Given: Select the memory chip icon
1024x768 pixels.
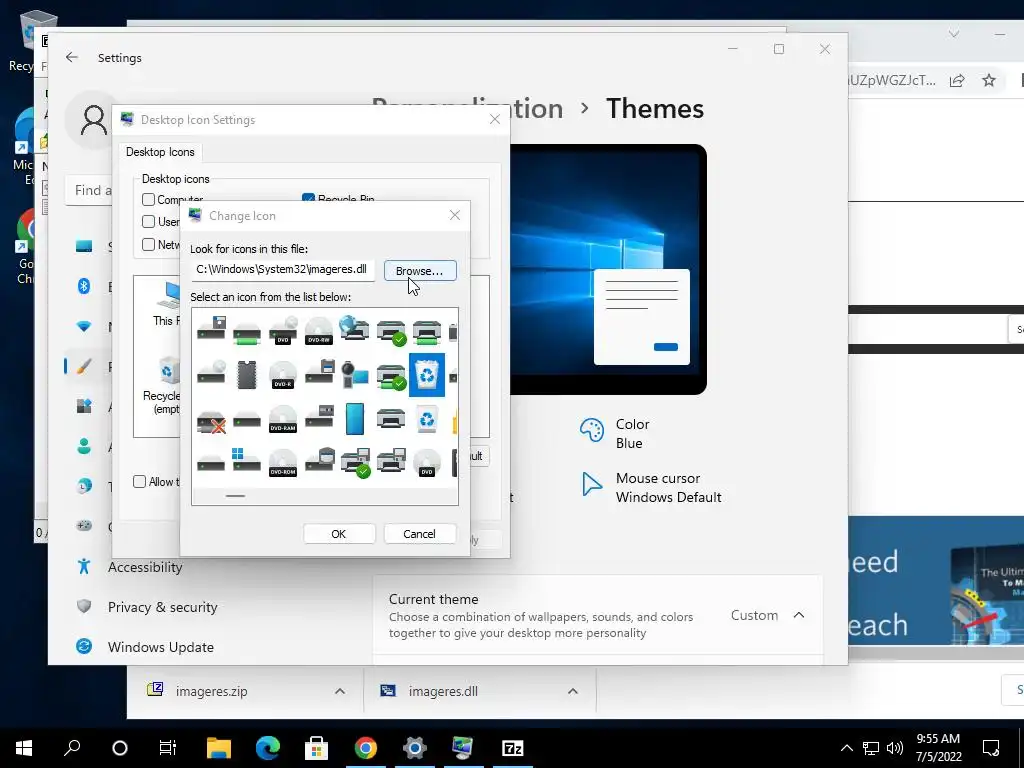Looking at the screenshot, I should [247, 375].
